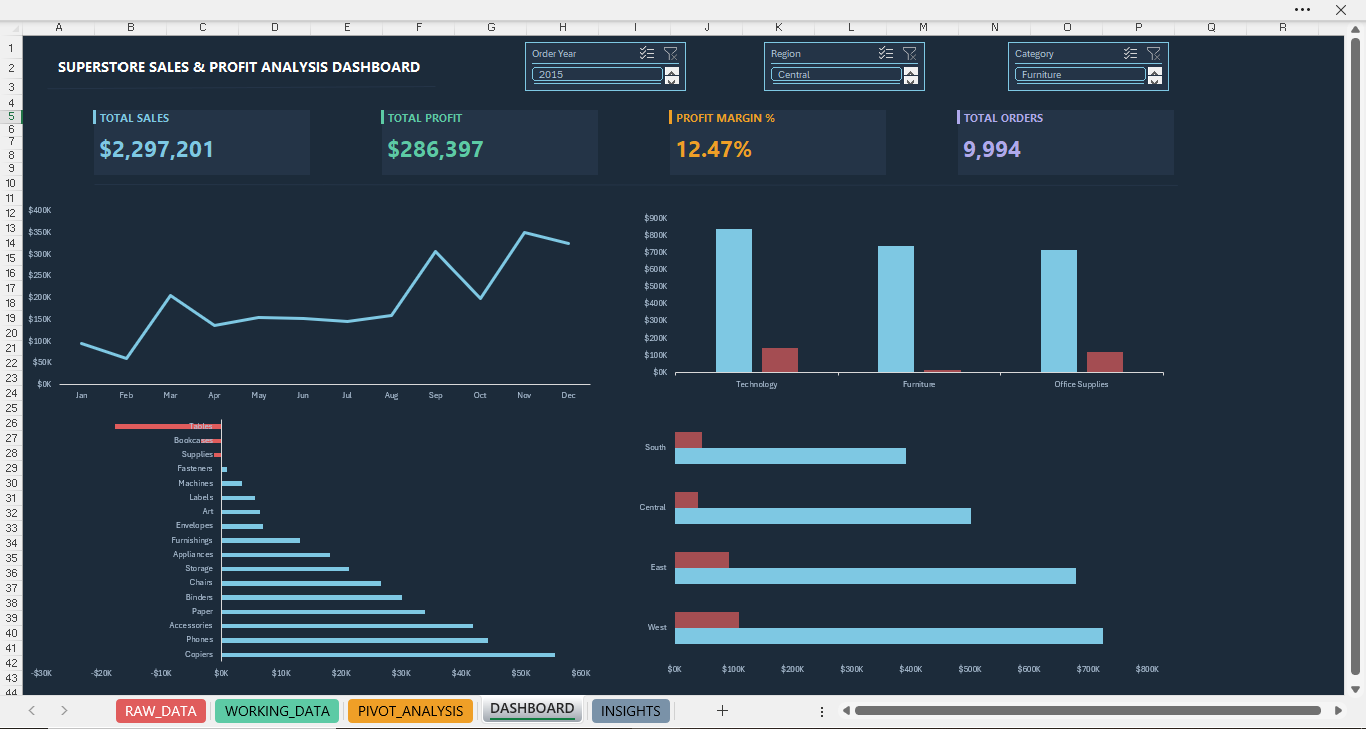The width and height of the screenshot is (1366, 729).
Task: Click the Office Supplies red profit column
Action: [1105, 362]
